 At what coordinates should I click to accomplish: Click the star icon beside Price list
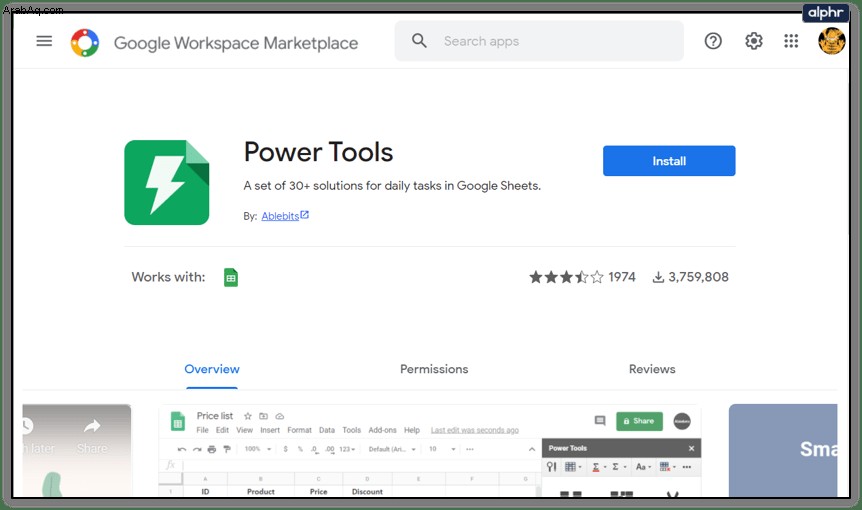248,416
